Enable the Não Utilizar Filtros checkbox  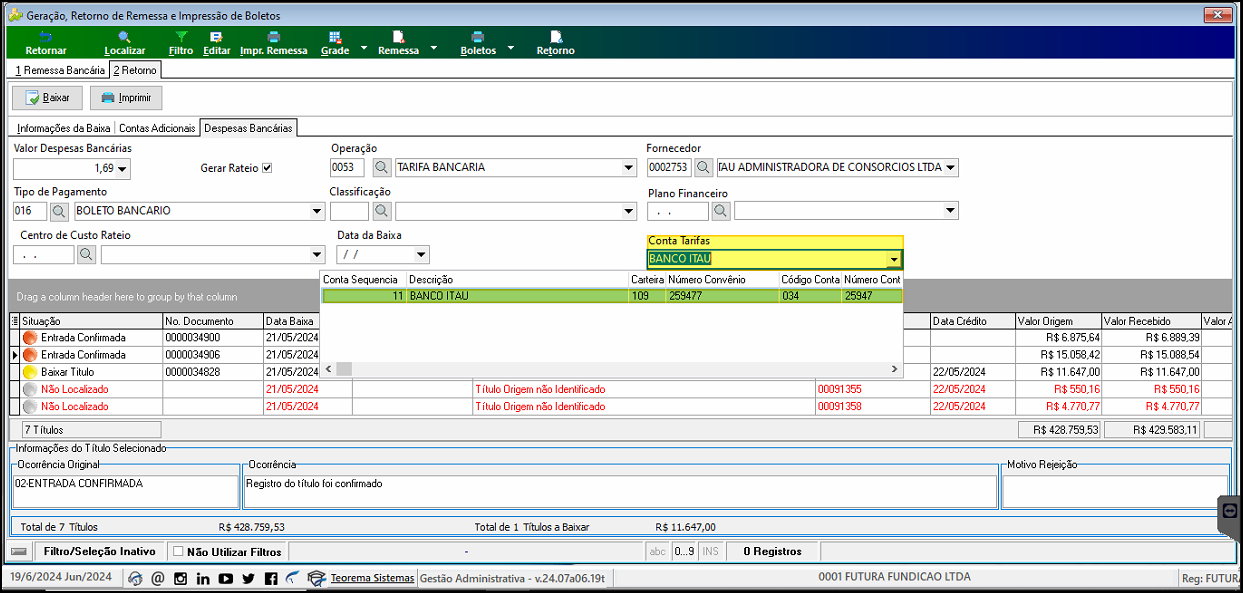pyautogui.click(x=178, y=551)
